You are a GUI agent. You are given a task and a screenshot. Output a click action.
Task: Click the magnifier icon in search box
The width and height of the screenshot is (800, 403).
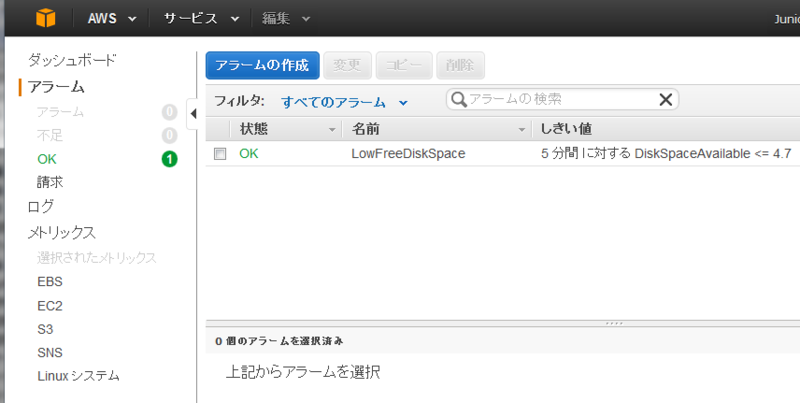[459, 99]
